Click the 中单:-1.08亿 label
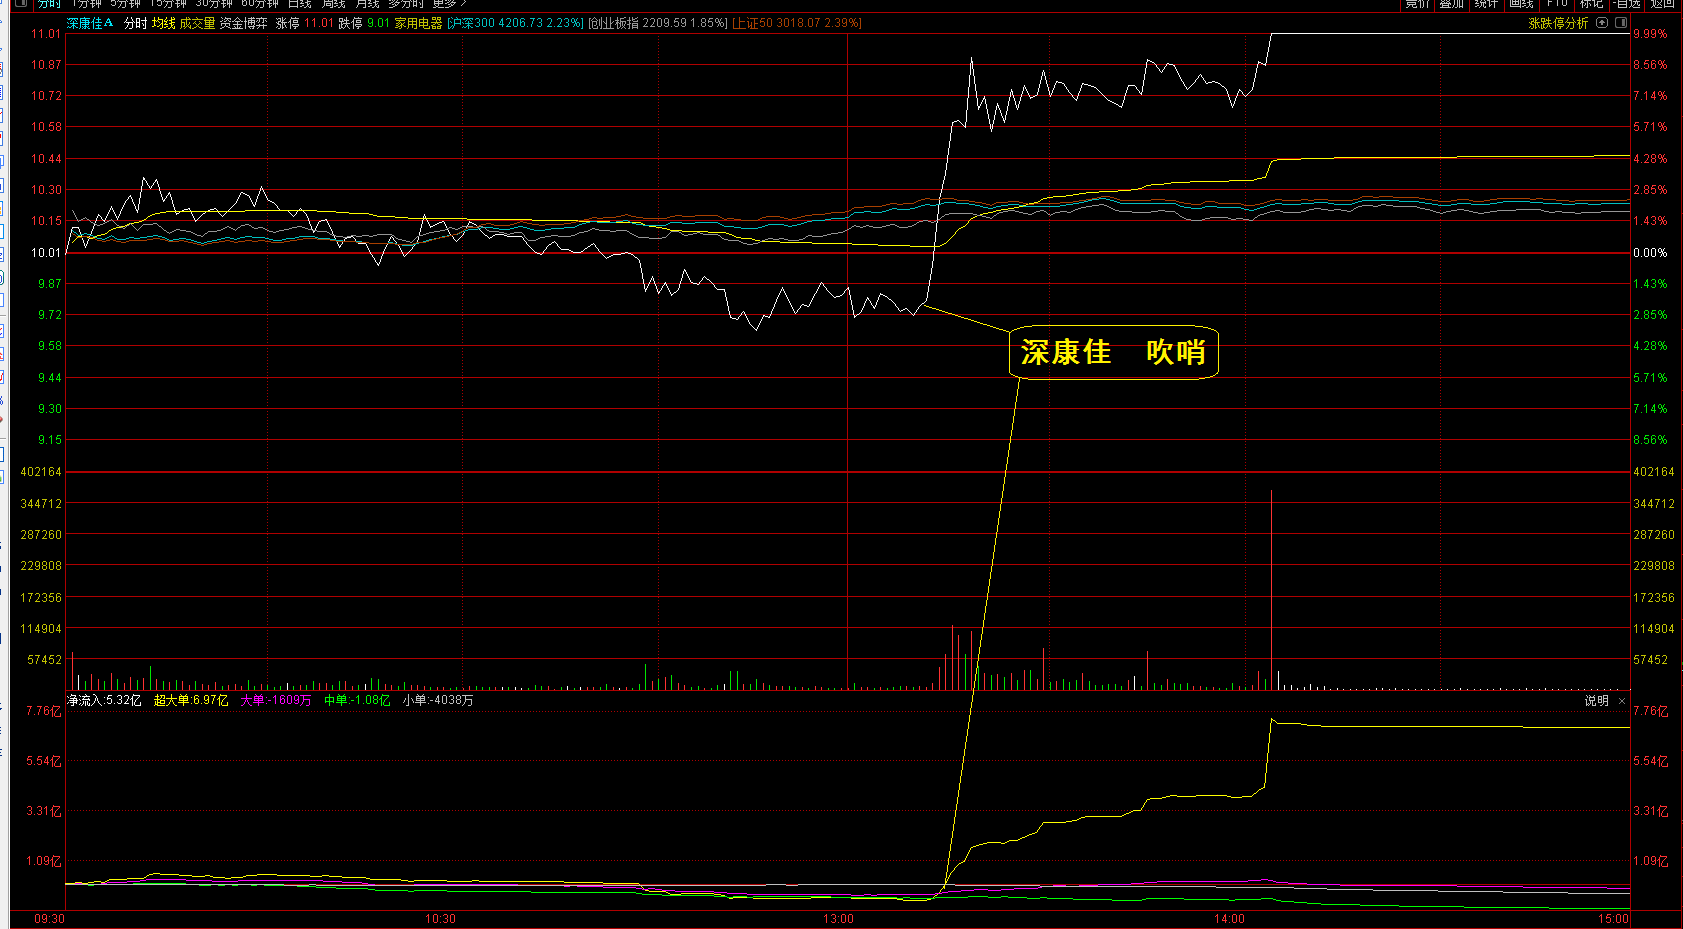The width and height of the screenshot is (1683, 929). (357, 700)
